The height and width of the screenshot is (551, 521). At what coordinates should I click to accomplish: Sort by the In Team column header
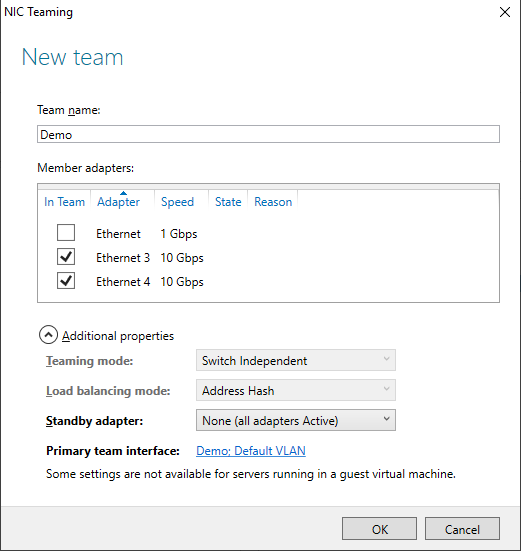[64, 202]
